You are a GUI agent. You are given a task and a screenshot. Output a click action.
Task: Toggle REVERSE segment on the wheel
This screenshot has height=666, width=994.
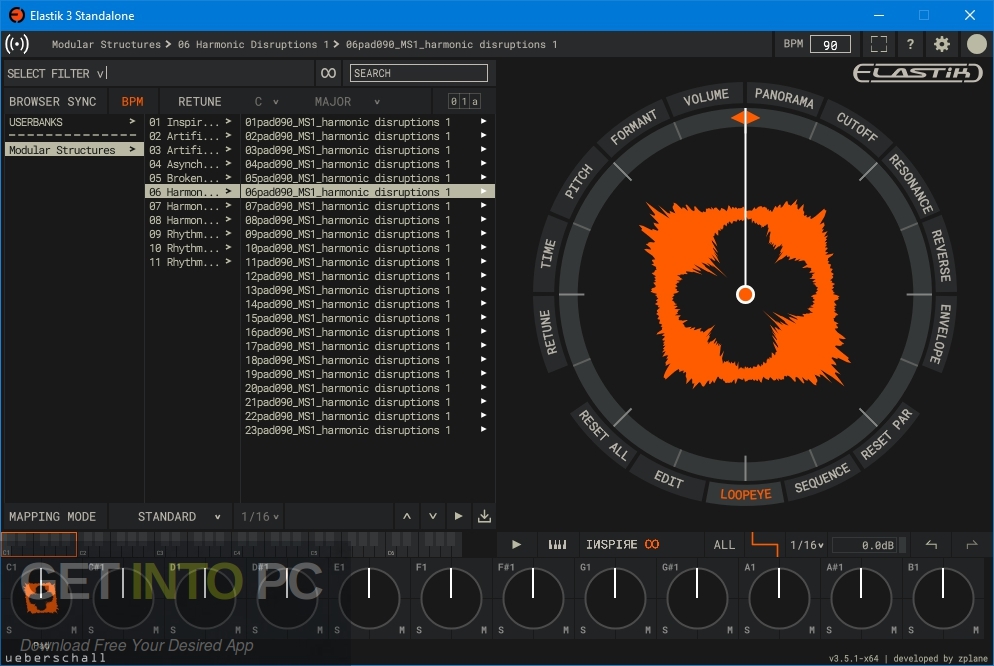coord(941,255)
